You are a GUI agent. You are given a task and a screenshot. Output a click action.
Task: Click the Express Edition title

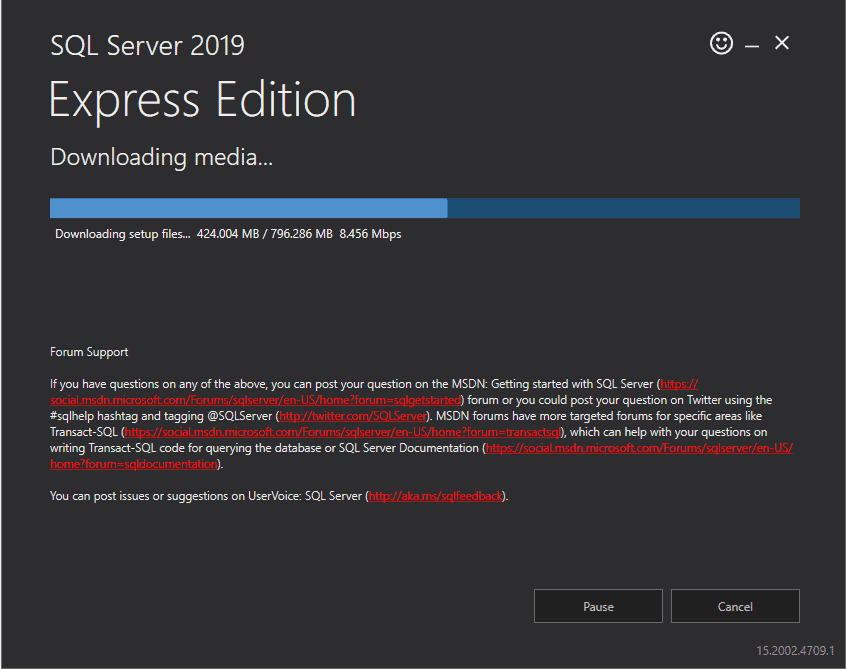tap(203, 101)
